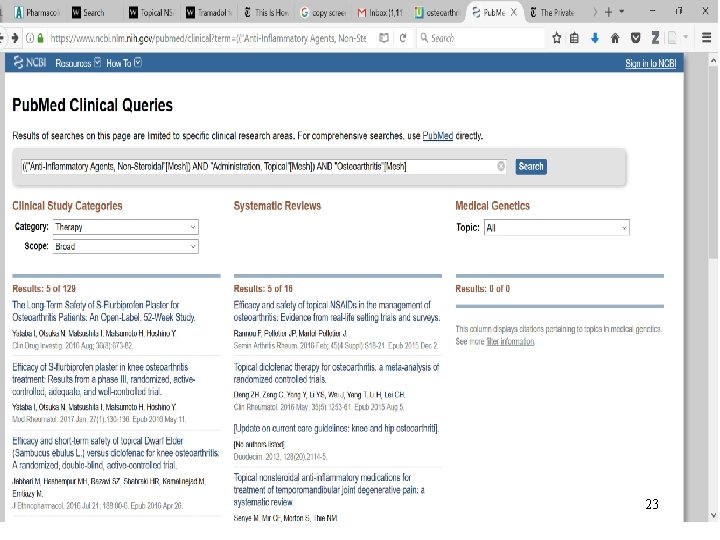Switch to the Pharmacol tab
Viewport: 720px width, 540px height.
click(37, 12)
